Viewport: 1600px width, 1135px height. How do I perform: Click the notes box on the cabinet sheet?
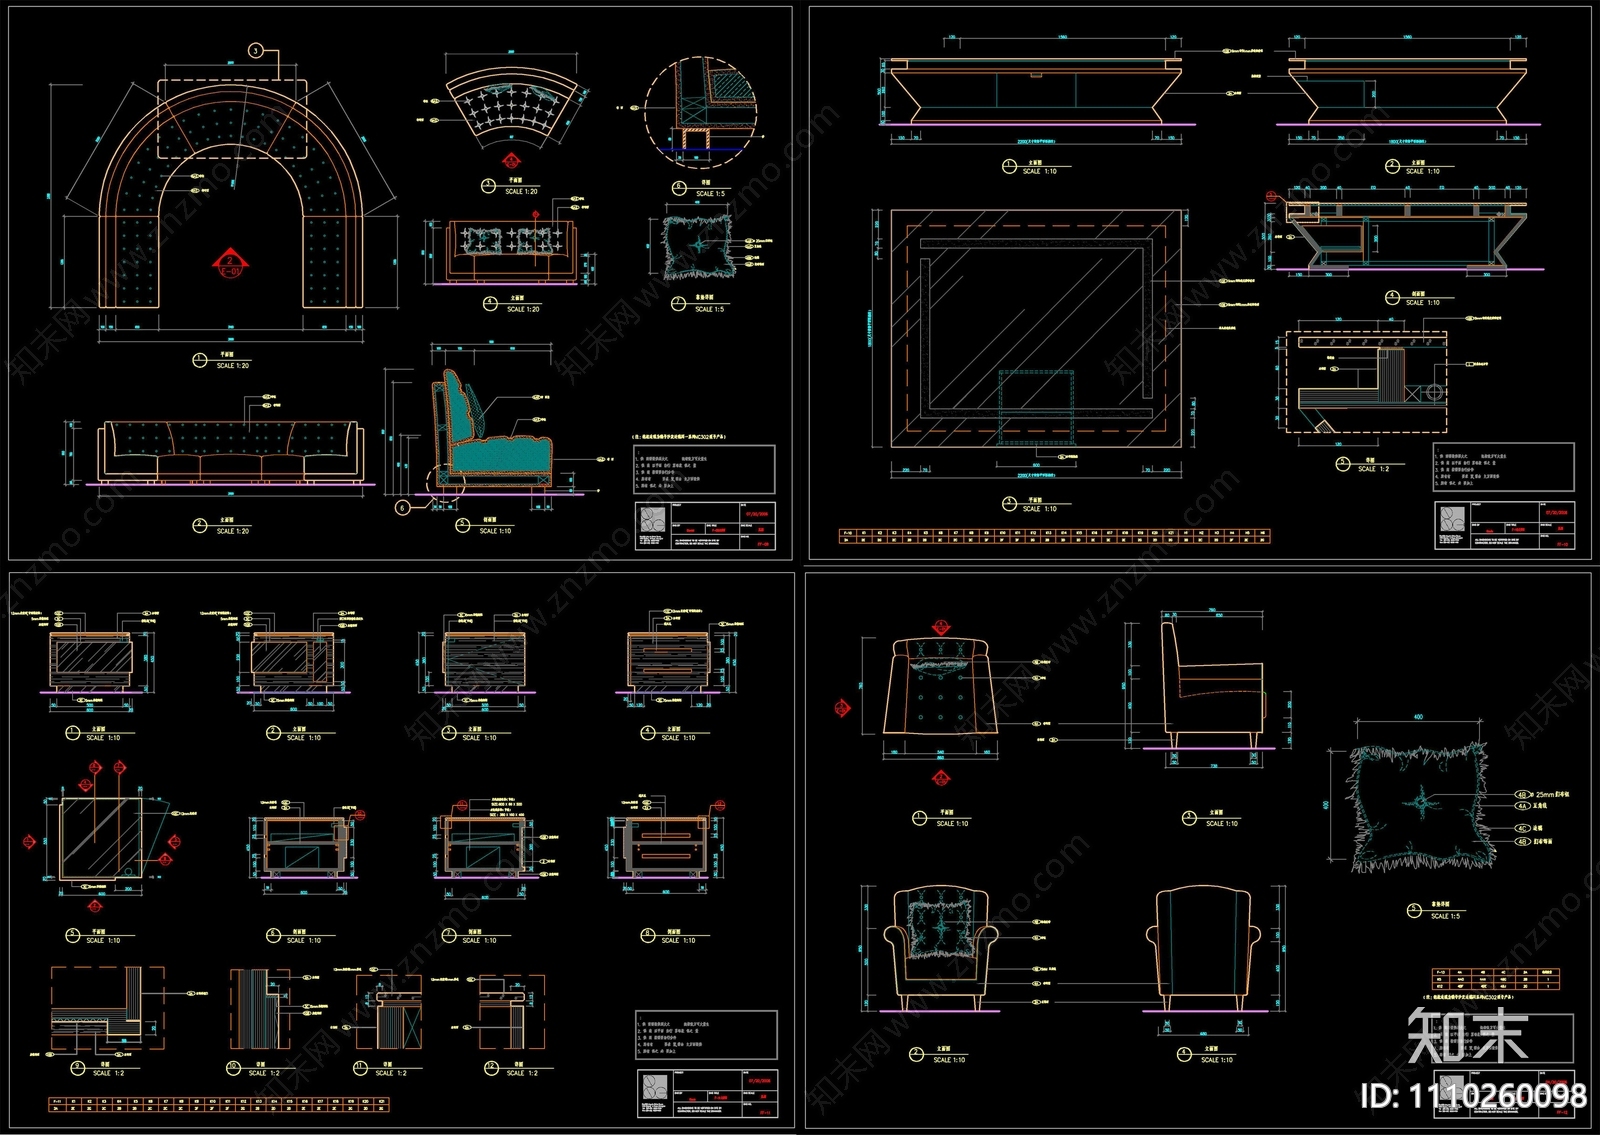click(706, 1035)
